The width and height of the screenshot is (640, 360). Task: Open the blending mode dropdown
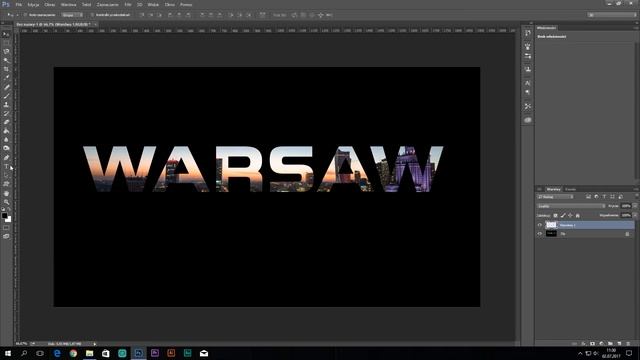(571, 206)
